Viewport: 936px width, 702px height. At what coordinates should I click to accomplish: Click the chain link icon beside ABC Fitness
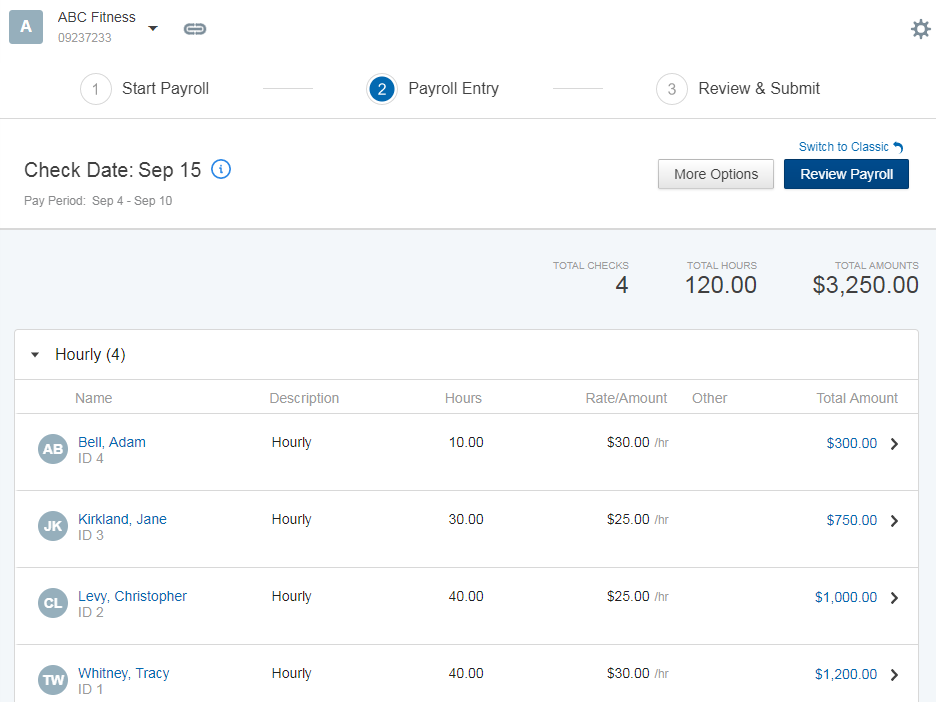point(195,29)
